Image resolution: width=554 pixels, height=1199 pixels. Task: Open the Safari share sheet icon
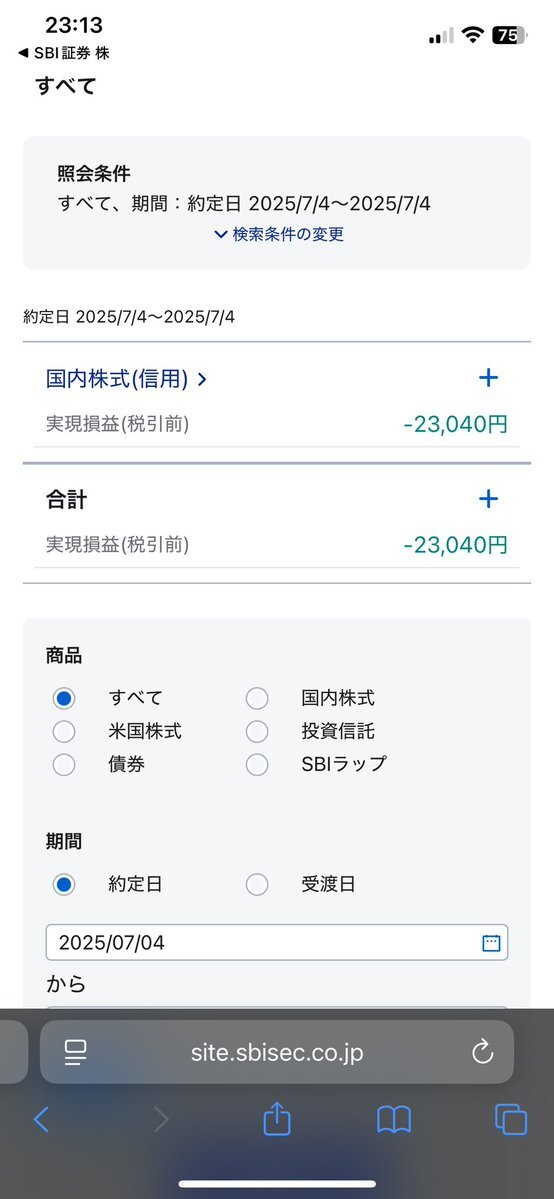277,1119
